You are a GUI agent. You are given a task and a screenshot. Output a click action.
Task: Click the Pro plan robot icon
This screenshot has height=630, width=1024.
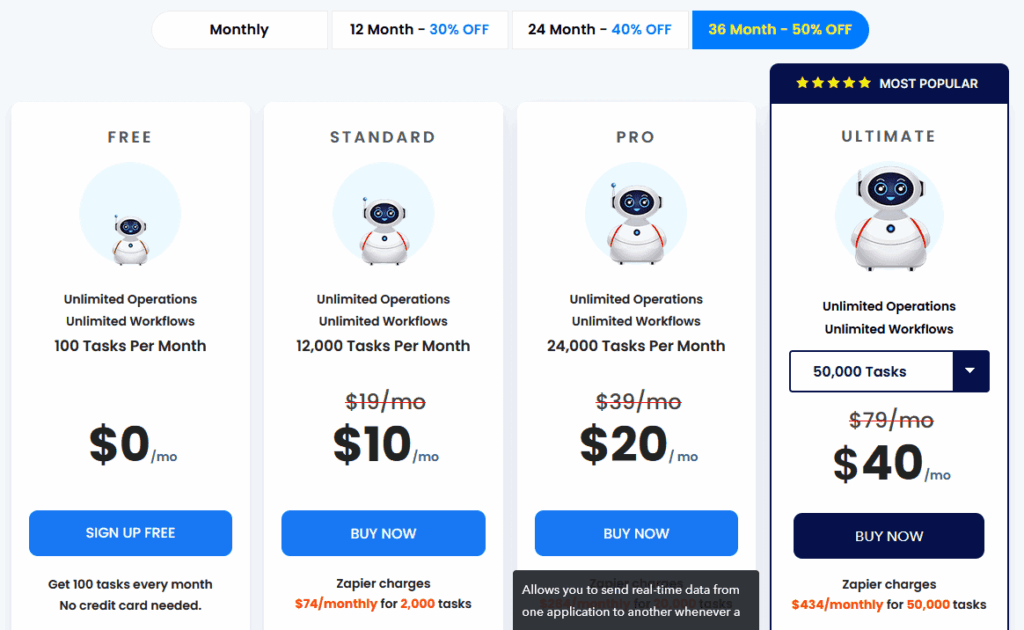636,223
